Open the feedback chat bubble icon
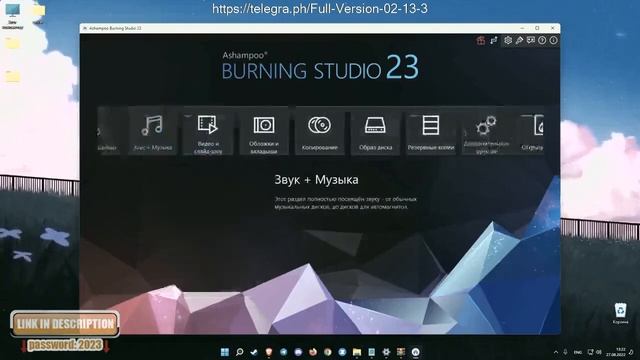The height and width of the screenshot is (360, 640). [x=531, y=40]
